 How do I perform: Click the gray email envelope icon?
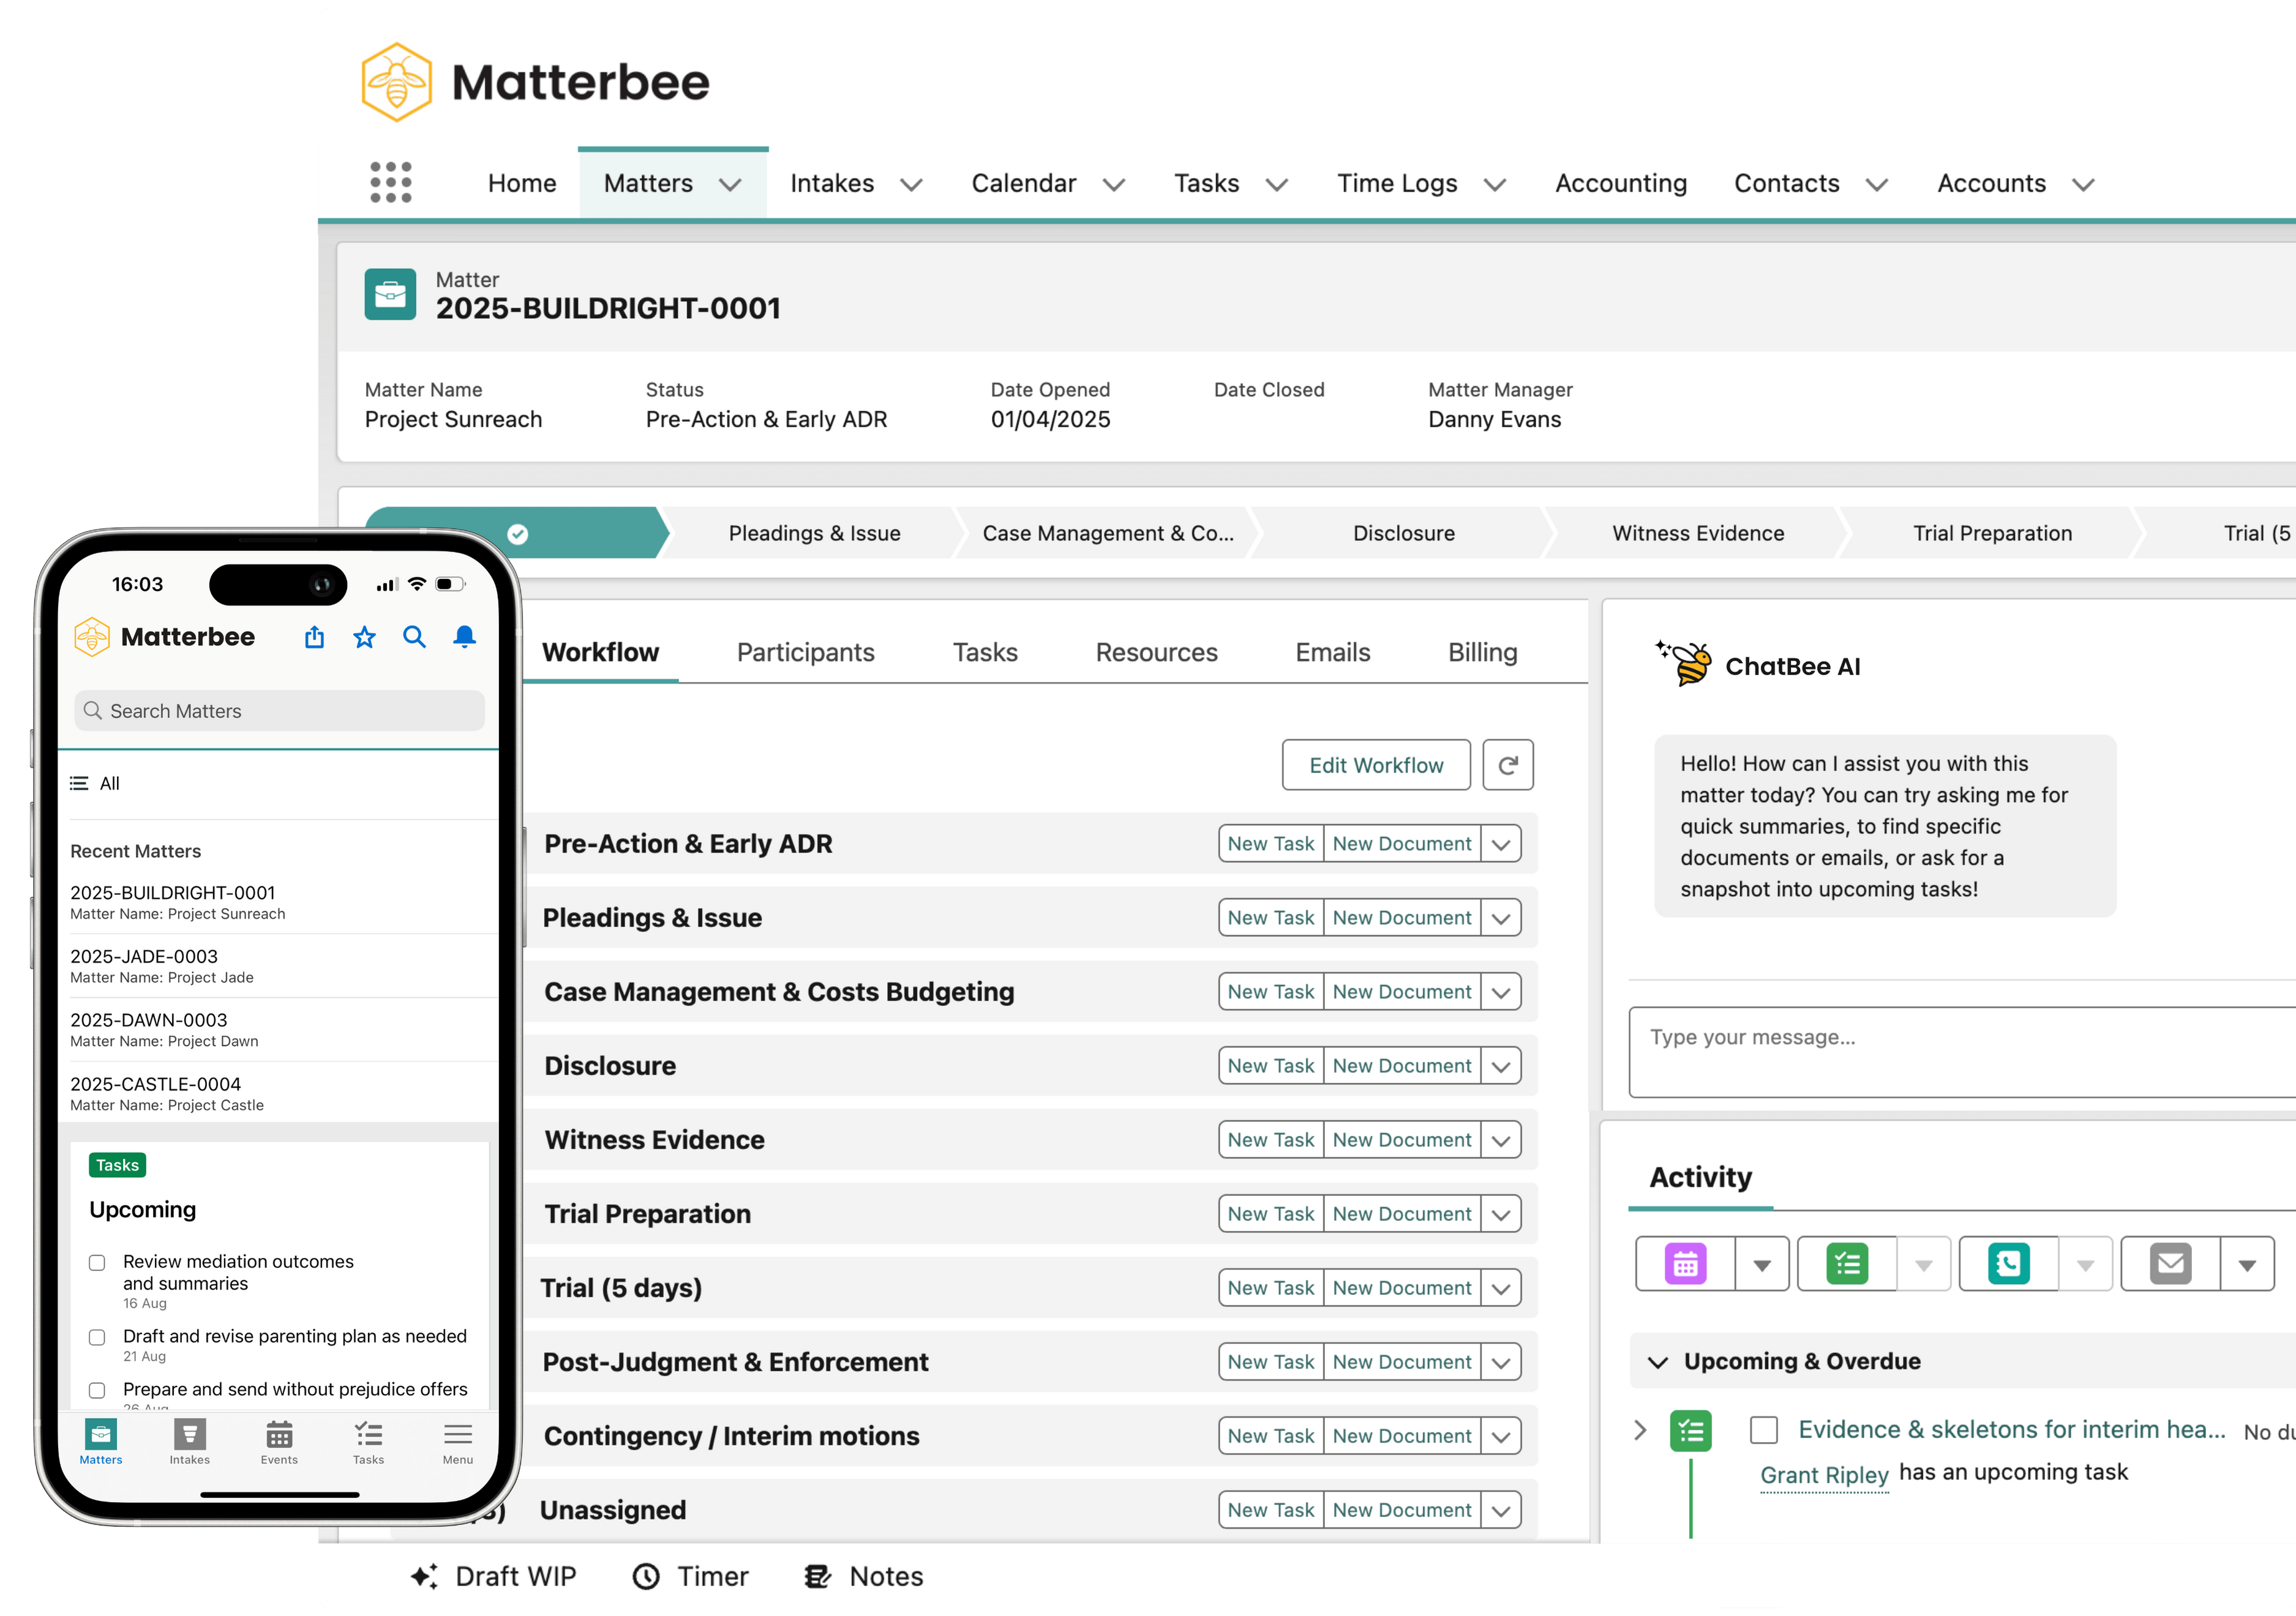2169,1264
